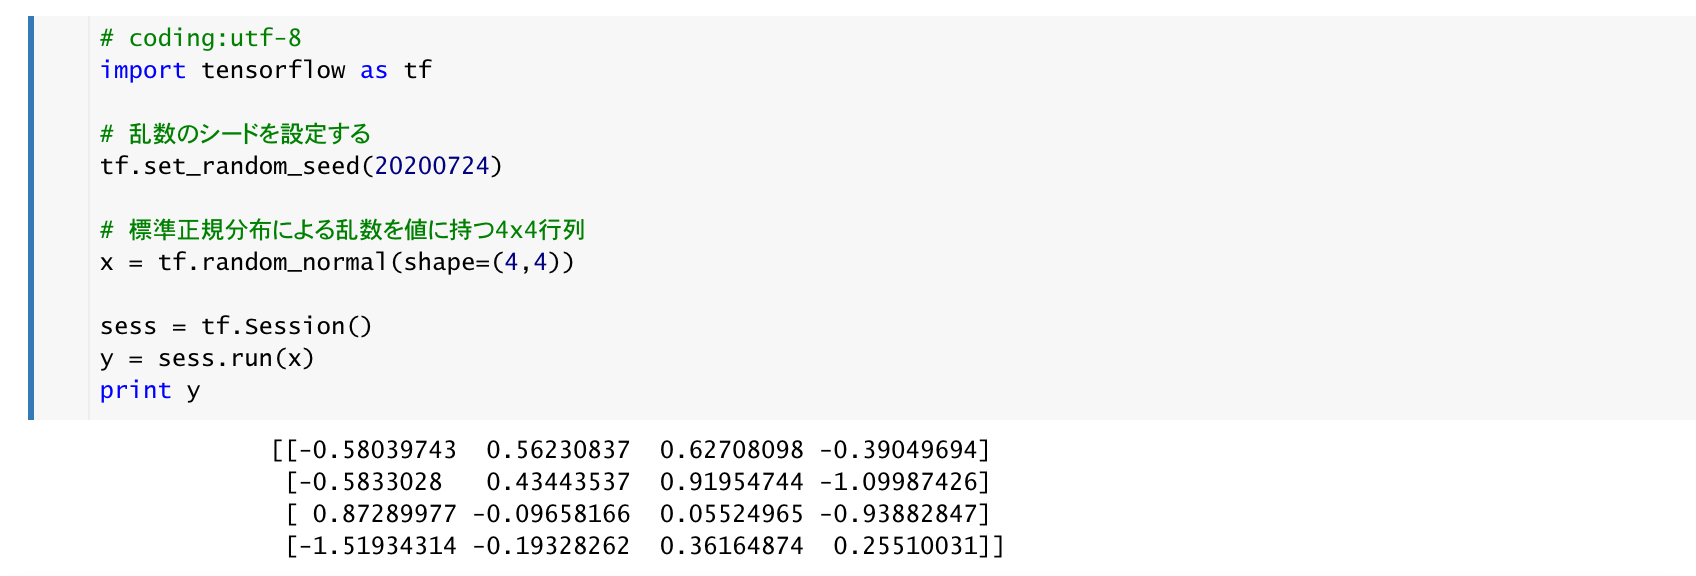Click output value -0.58039743
The image size is (1696, 576).
[x=377, y=450]
